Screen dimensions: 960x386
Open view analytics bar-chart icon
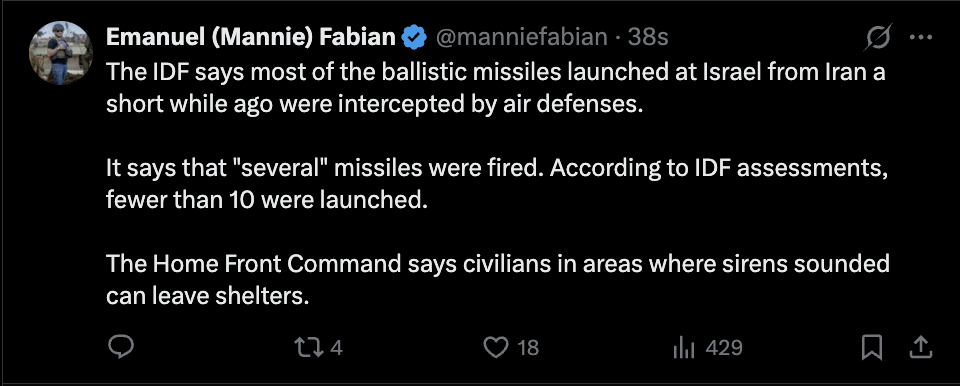[x=684, y=348]
